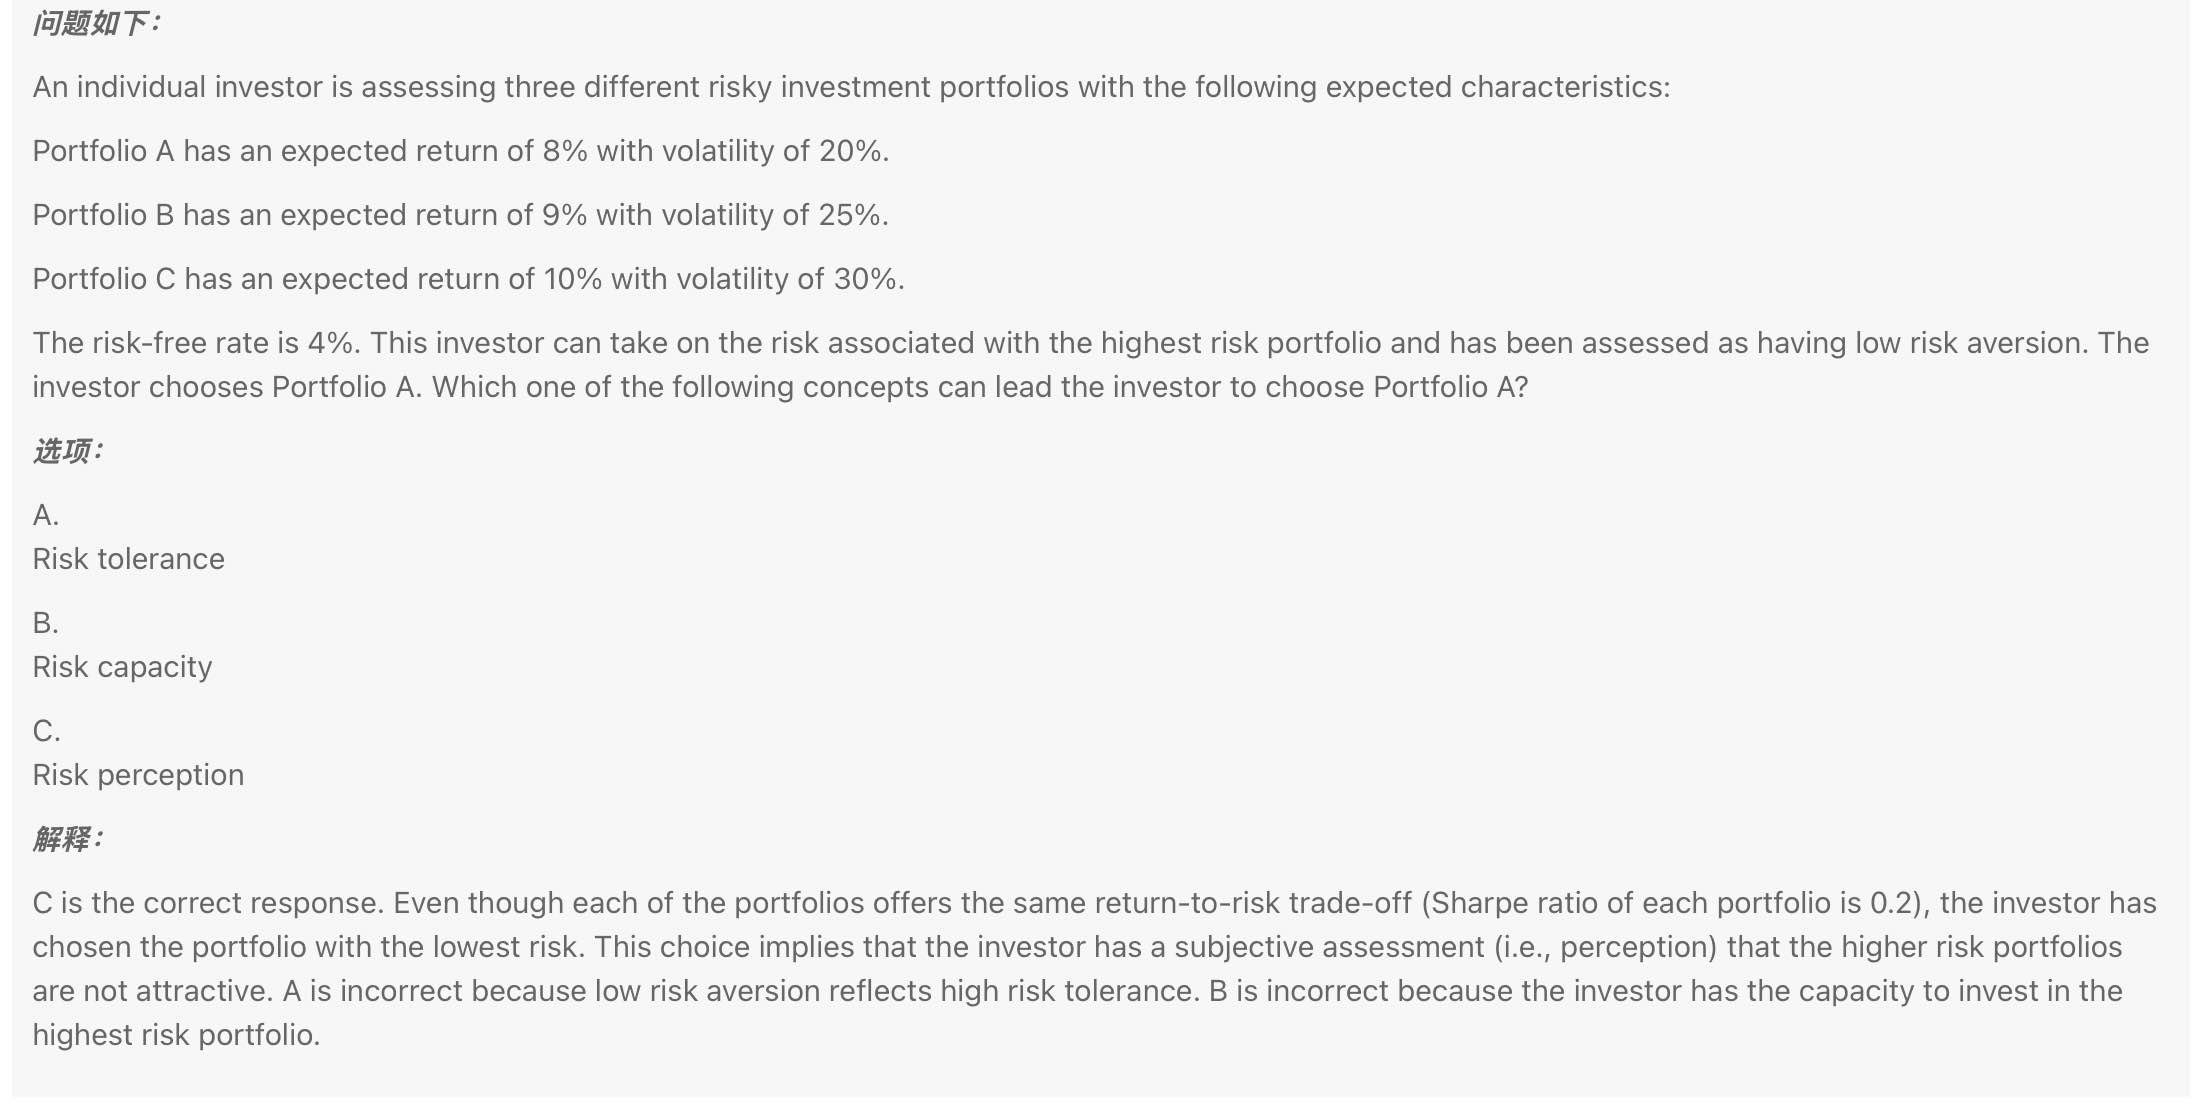Click the Portfolio B expected return line
The image size is (2199, 1108).
click(461, 215)
